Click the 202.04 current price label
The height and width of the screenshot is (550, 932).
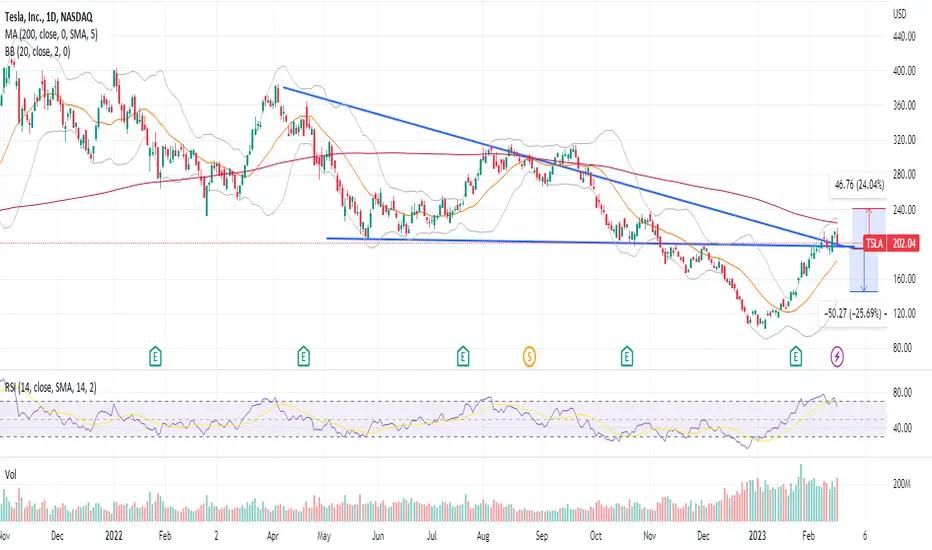pos(903,243)
